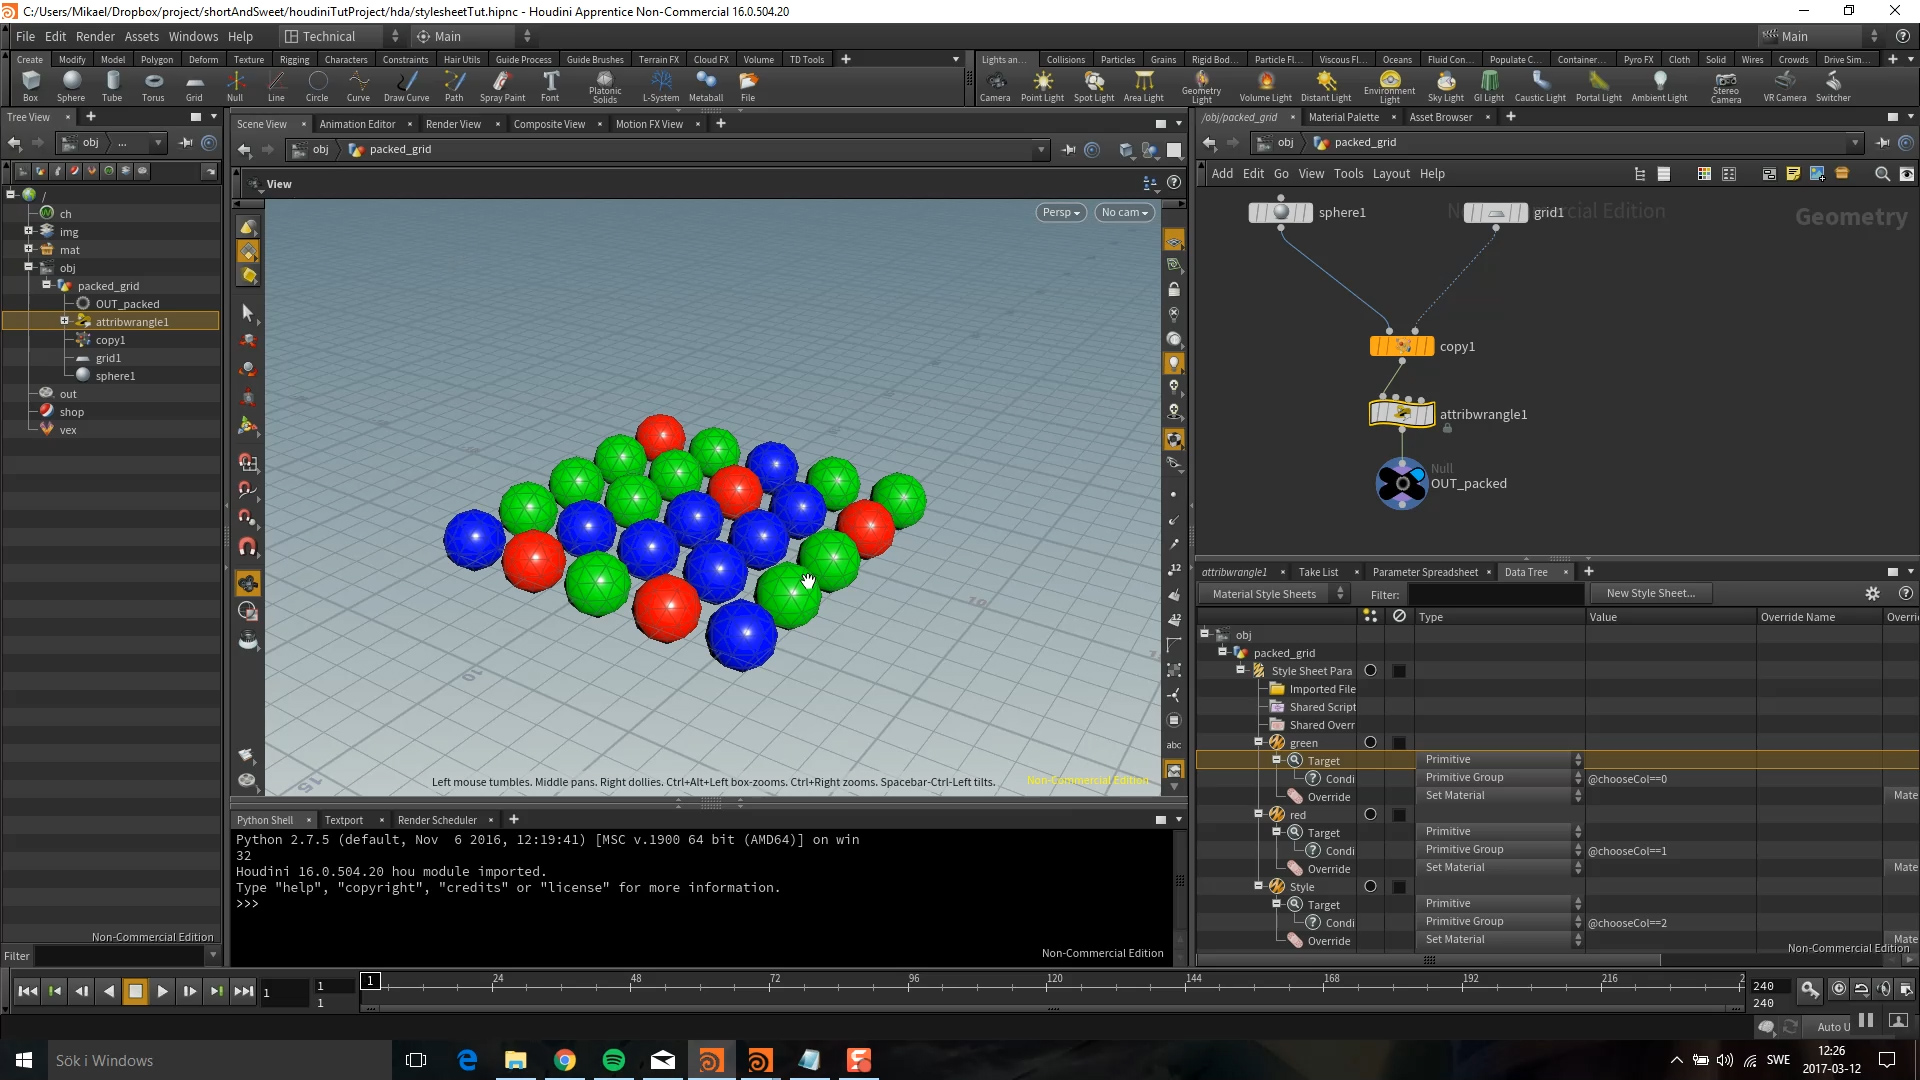Viewport: 1920px width, 1080px height.
Task: Open the Render menu
Action: [95, 36]
